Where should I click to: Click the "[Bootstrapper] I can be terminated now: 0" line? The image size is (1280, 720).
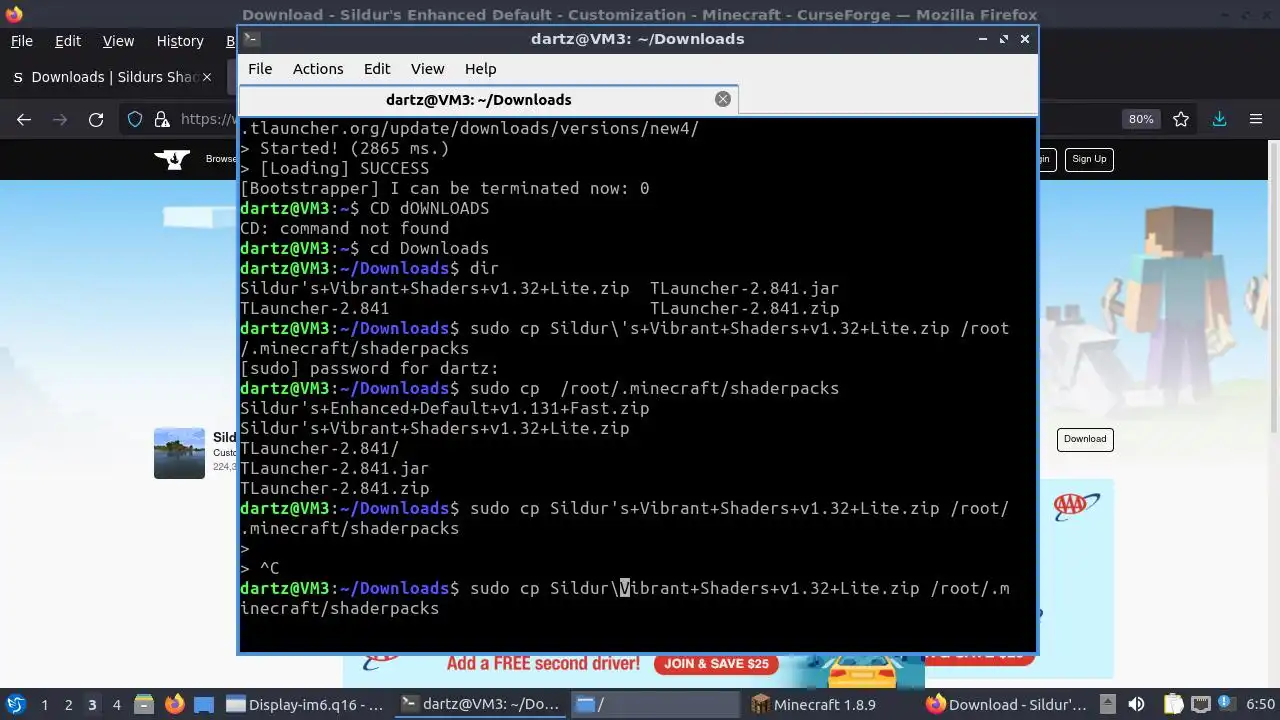tap(445, 188)
